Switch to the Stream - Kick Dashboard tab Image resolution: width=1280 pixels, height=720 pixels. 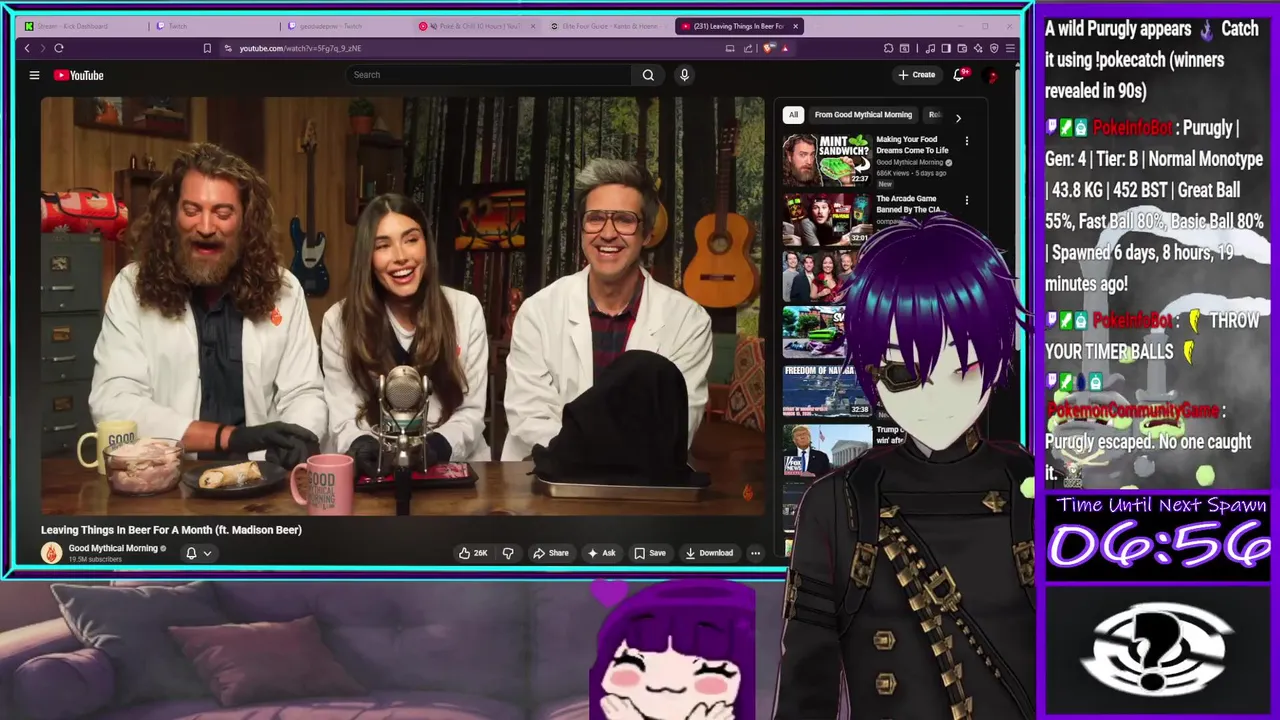pos(78,26)
